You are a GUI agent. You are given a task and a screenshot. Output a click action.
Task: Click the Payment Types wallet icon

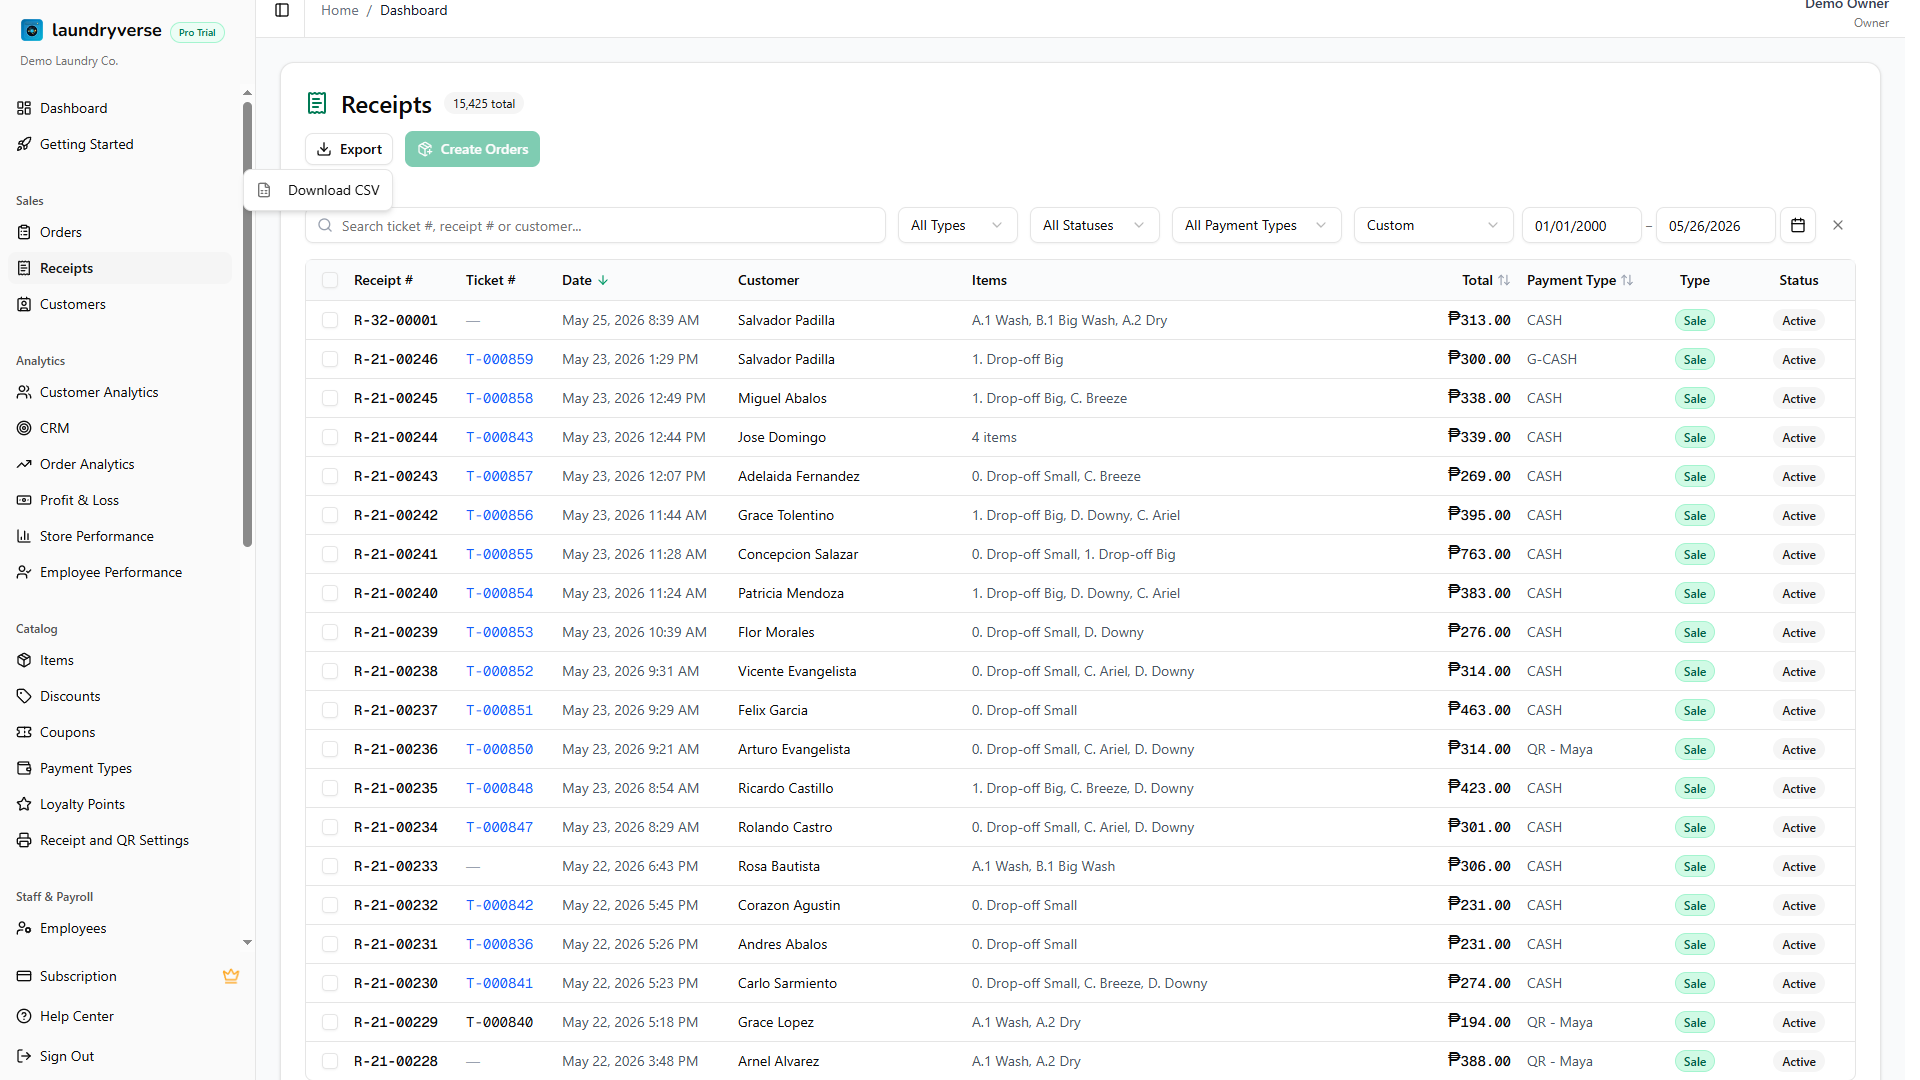pos(24,768)
